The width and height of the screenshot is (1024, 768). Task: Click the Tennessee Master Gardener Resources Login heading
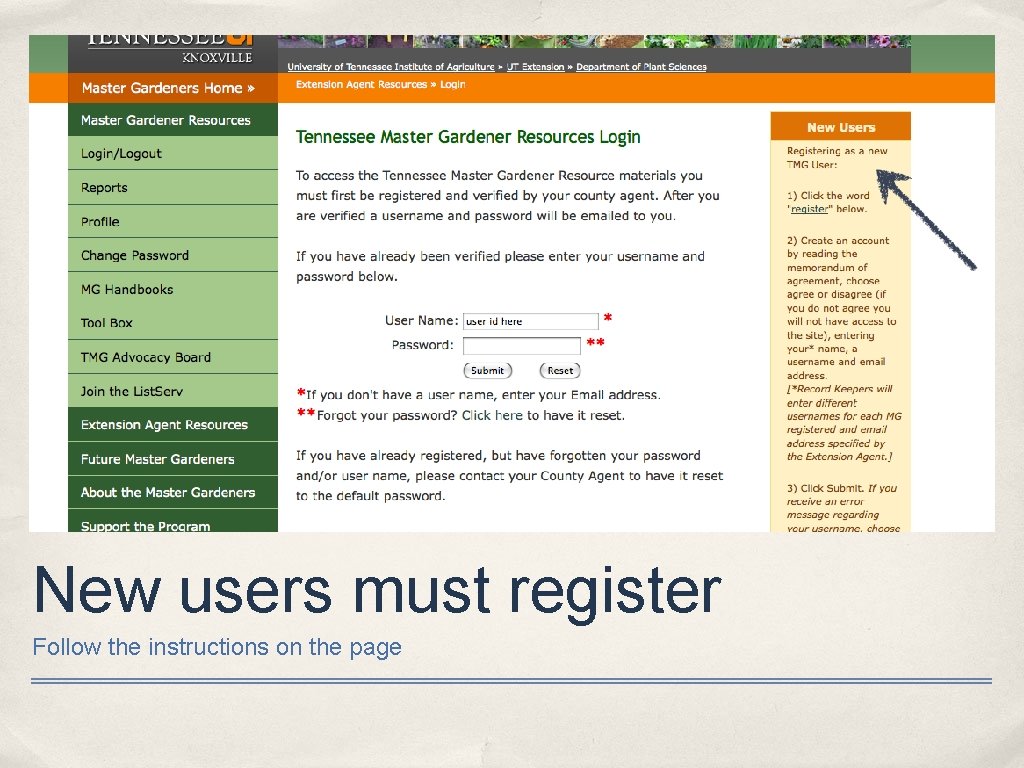[468, 137]
